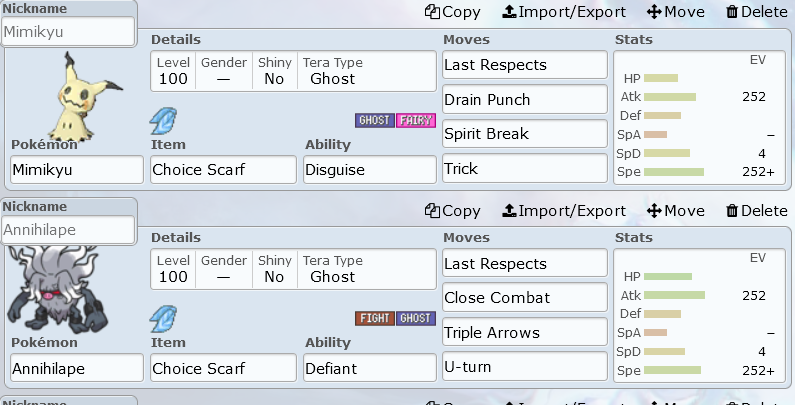Open Import/Export for Annihilape
Image resolution: width=795 pixels, height=405 pixels.
pos(564,210)
